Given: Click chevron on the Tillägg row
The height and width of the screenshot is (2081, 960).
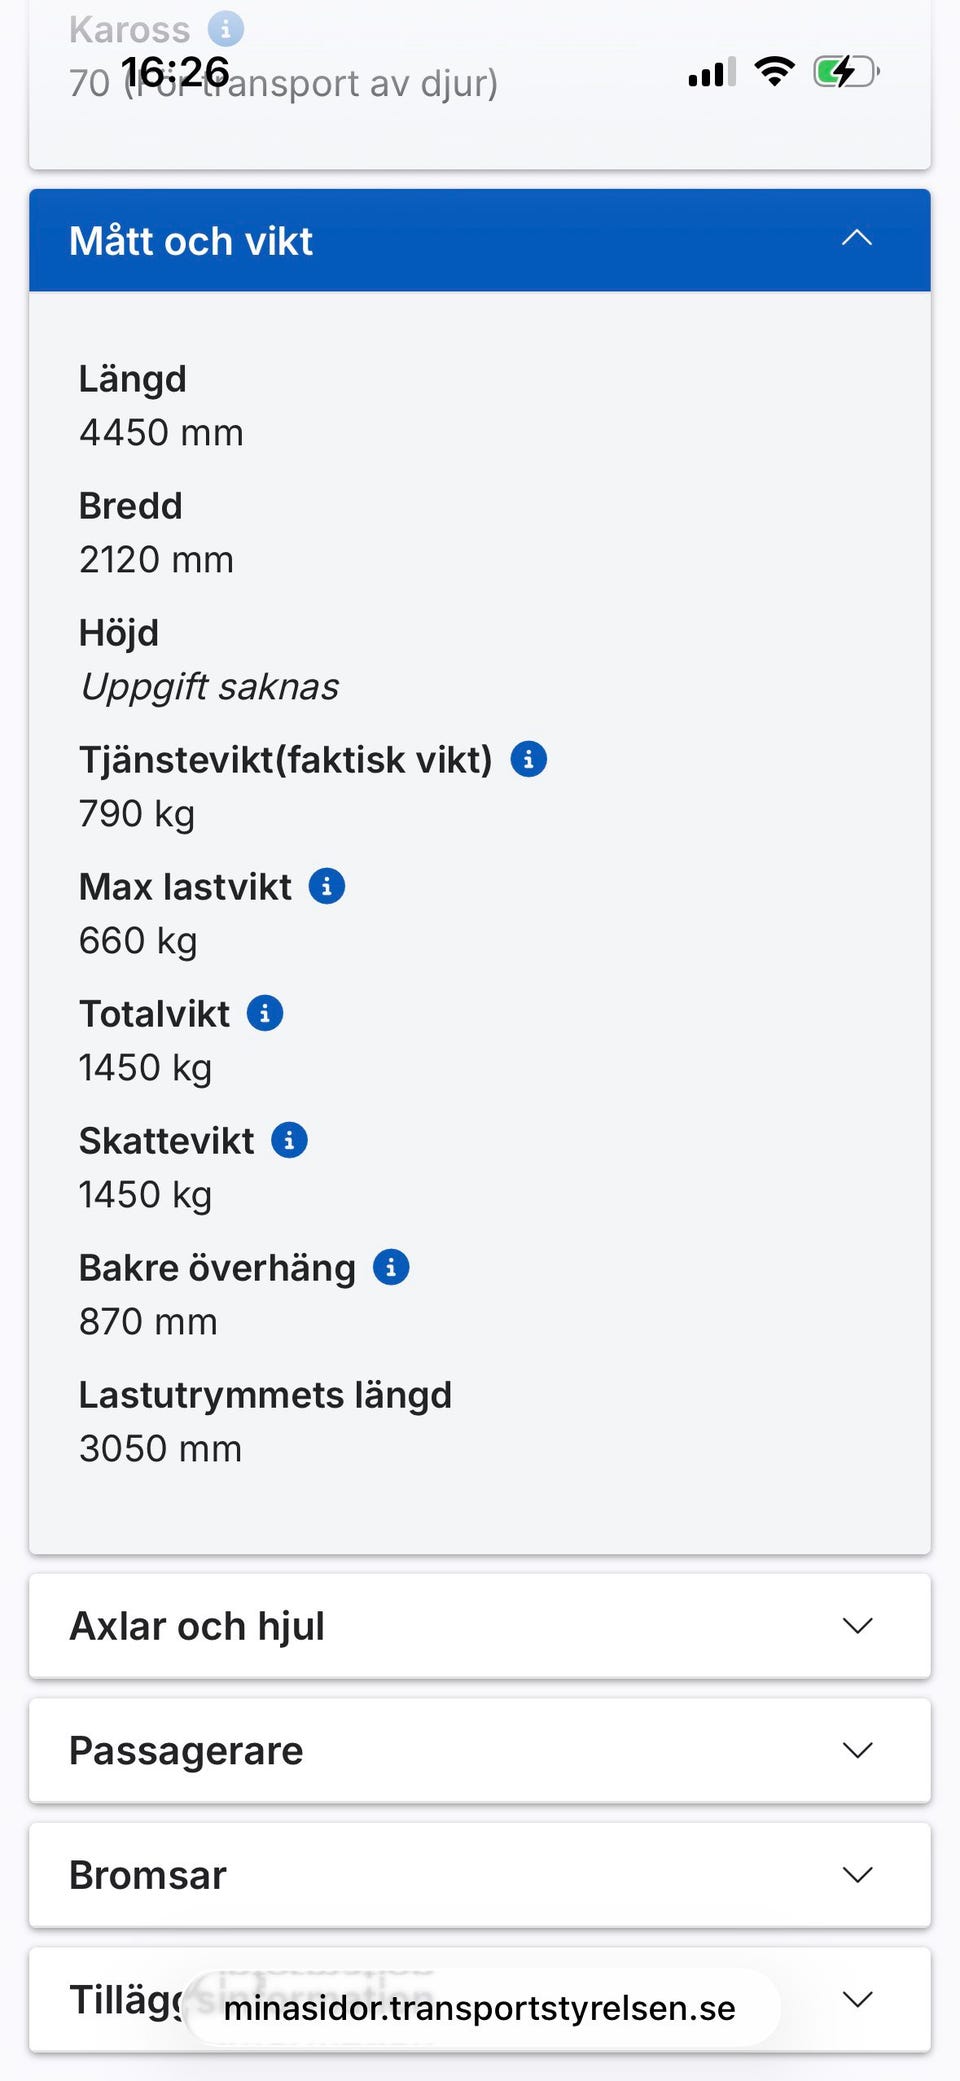Looking at the screenshot, I should click(857, 1999).
